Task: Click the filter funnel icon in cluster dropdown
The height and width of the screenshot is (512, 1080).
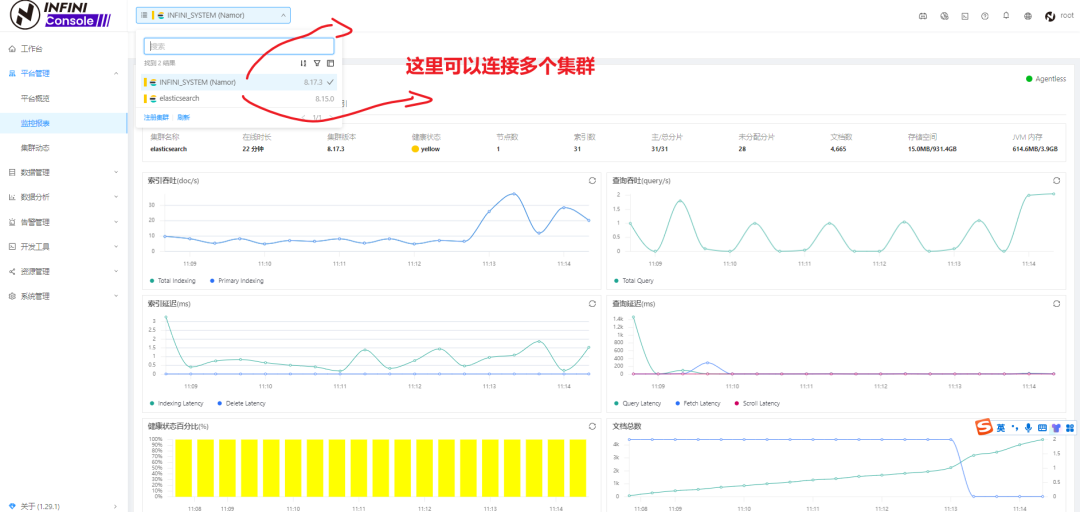Action: click(x=317, y=63)
